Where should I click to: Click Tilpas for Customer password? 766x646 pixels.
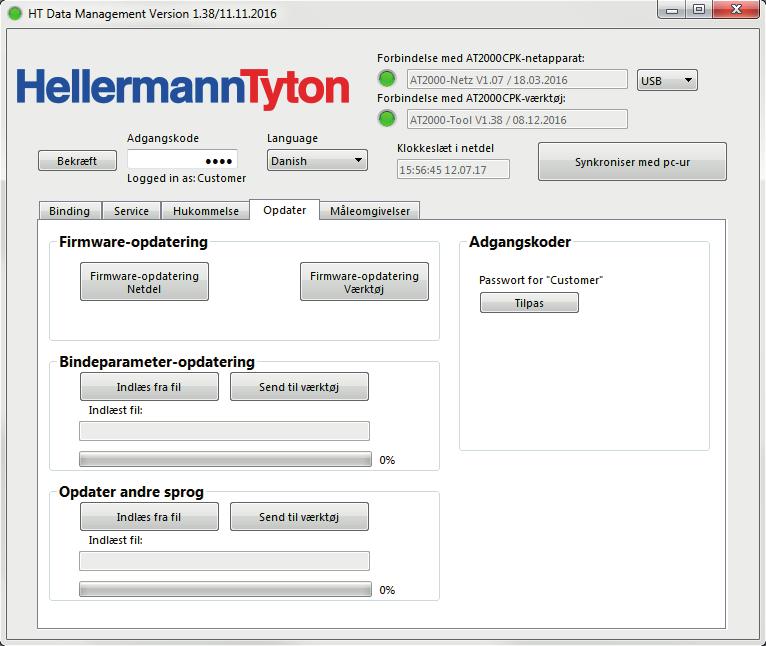click(x=529, y=303)
